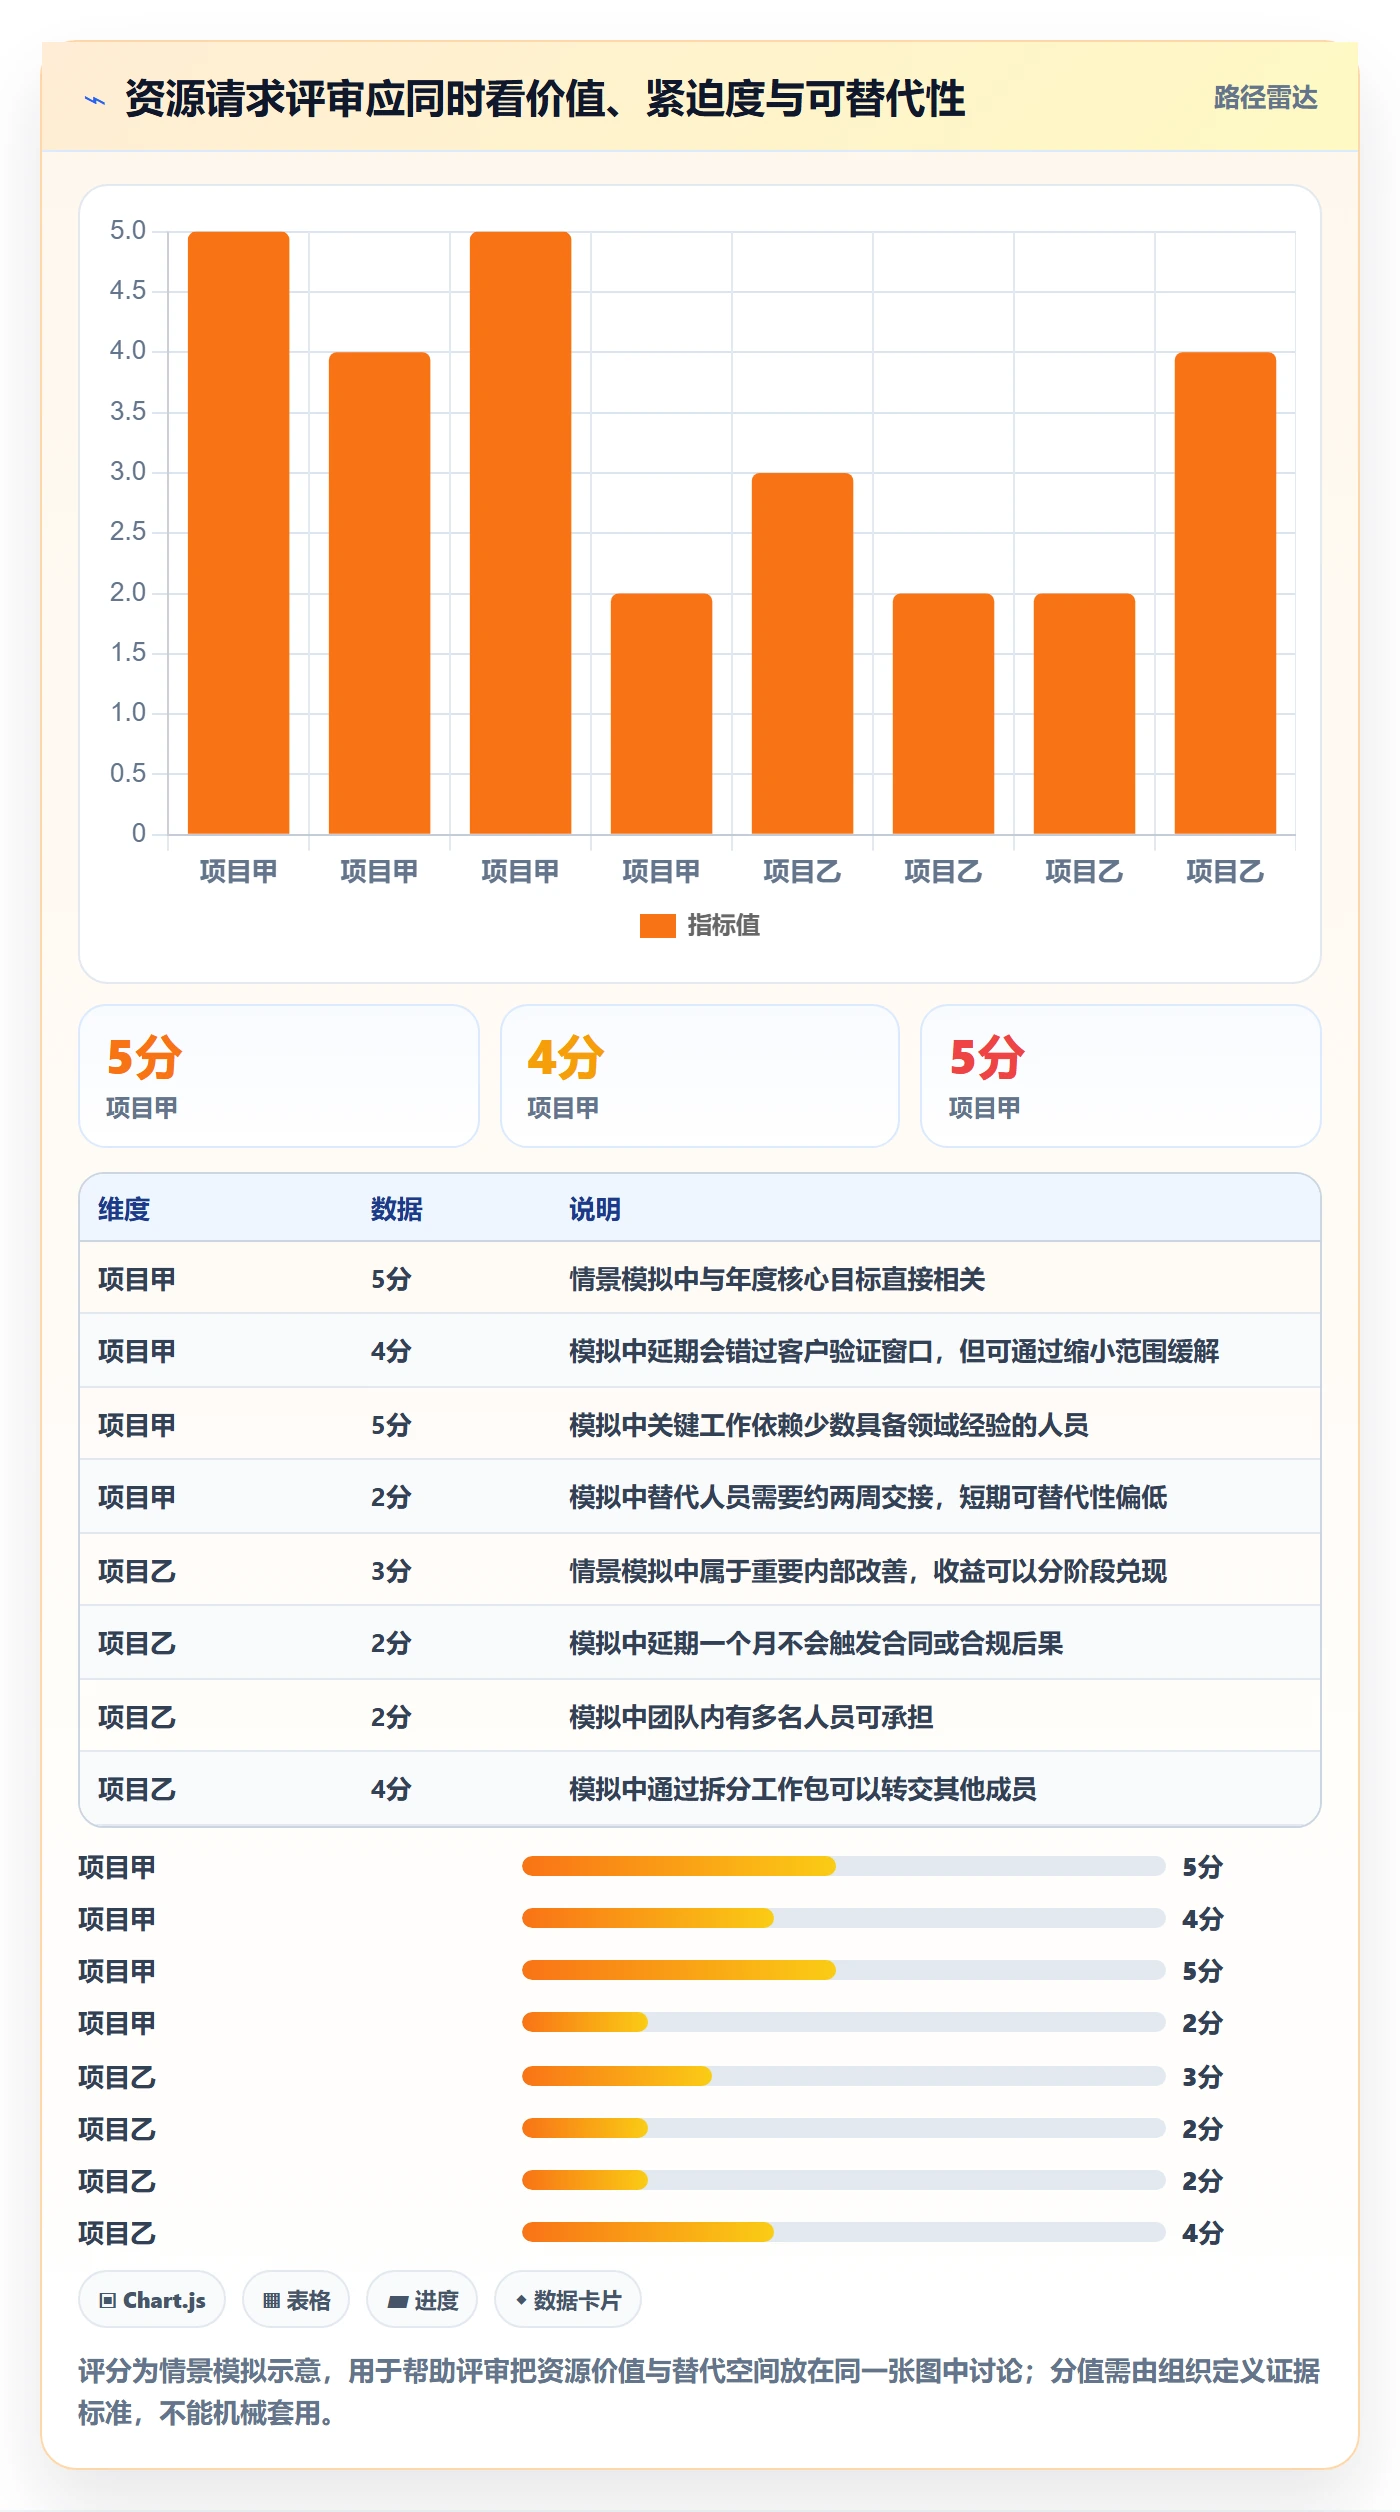Select the 项目甲 chart bar reaching 4.0
The width and height of the screenshot is (1400, 2512).
[379, 593]
